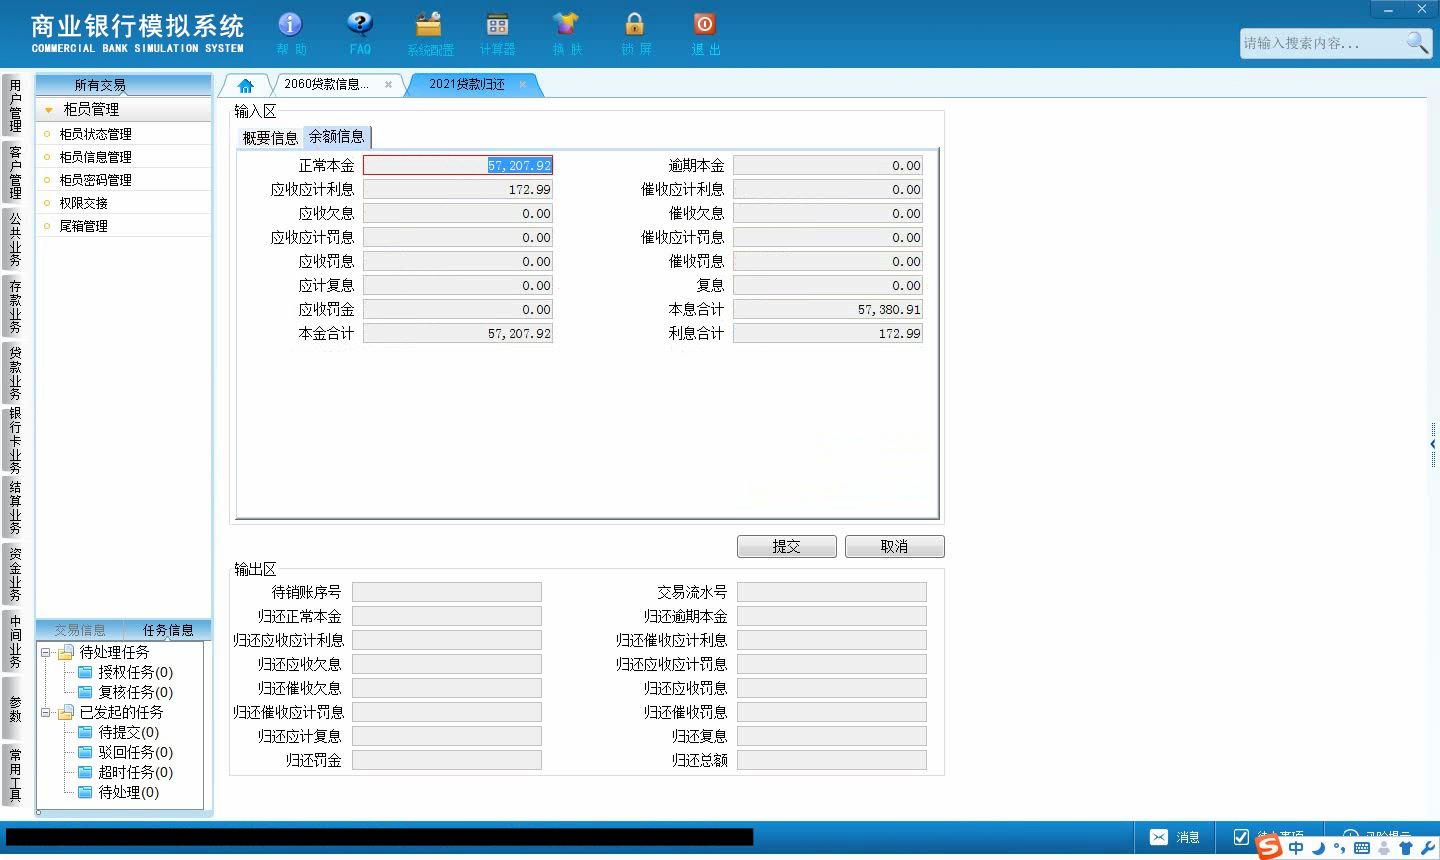Click the 退出 exit icon
1440x860 pixels.
[x=705, y=24]
